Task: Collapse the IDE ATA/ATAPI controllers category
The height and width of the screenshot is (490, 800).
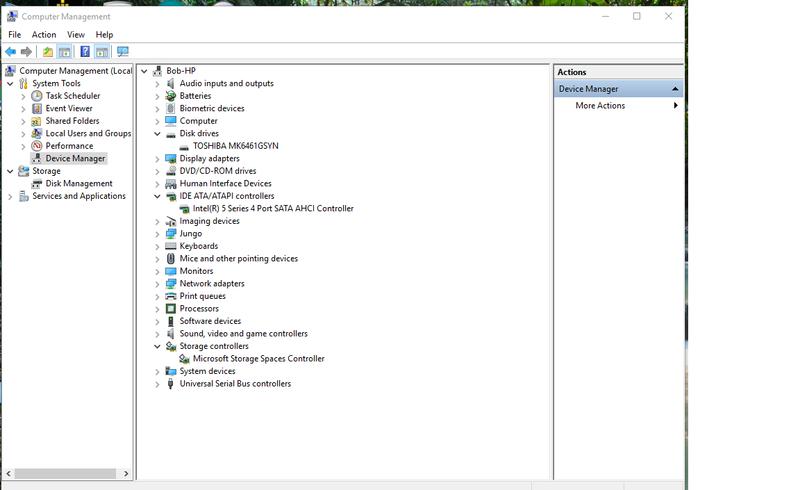Action: (x=157, y=196)
